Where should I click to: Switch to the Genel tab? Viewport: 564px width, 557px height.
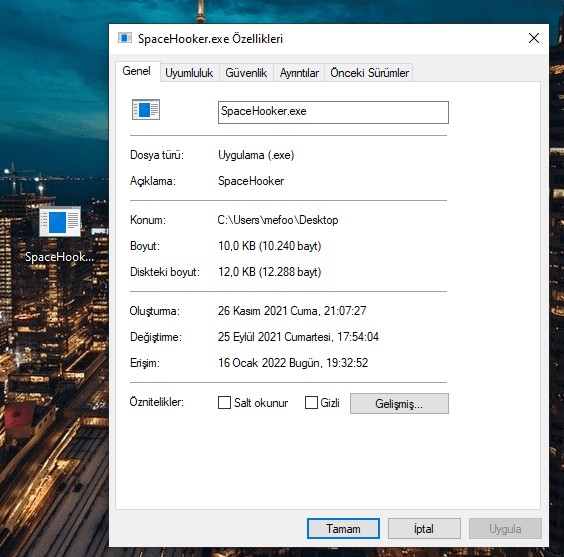coord(136,71)
